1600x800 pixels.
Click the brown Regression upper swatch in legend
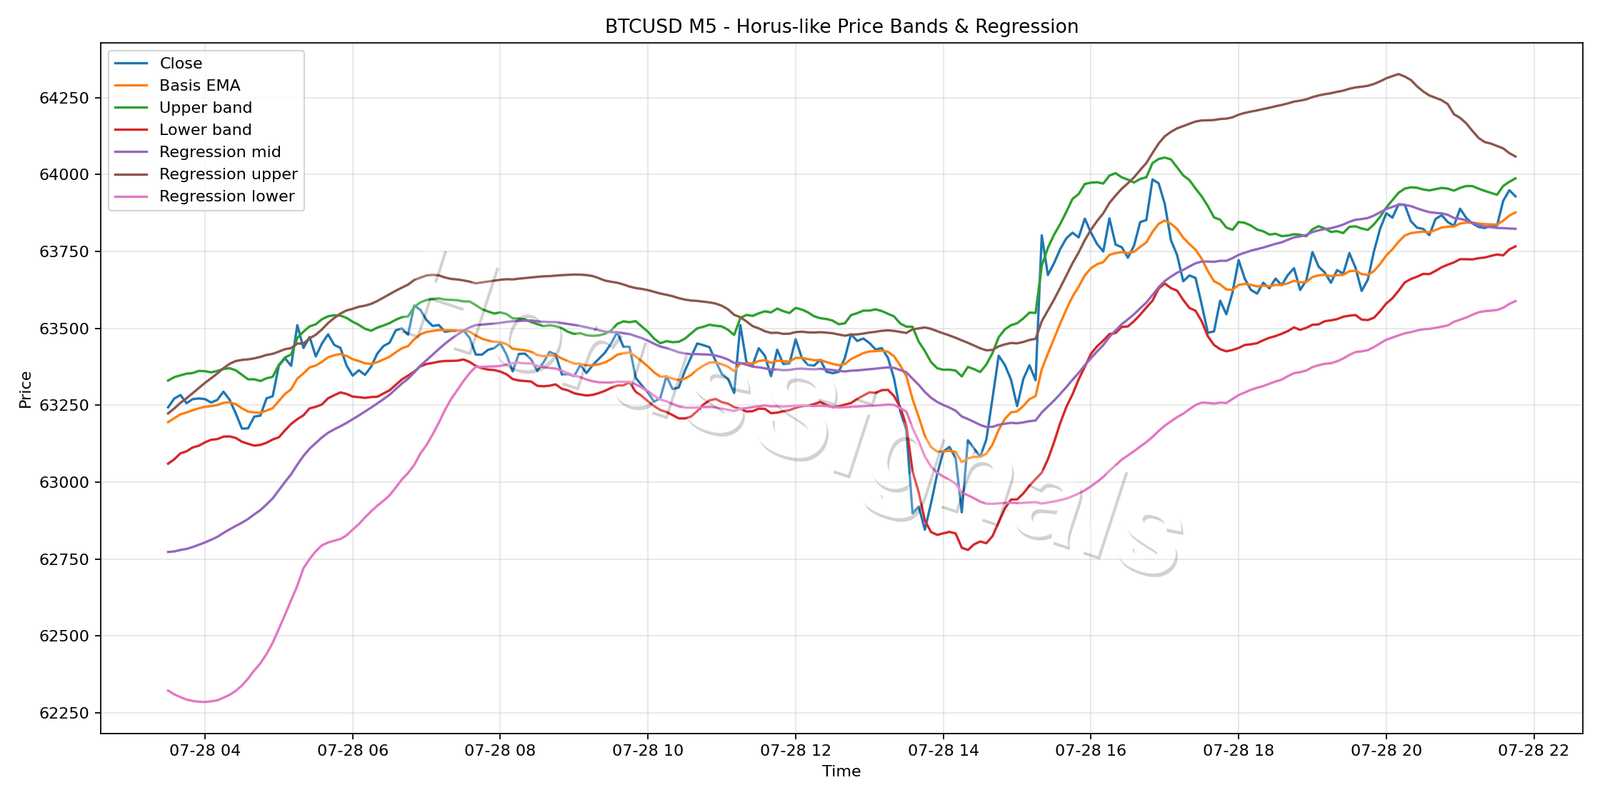[x=132, y=174]
